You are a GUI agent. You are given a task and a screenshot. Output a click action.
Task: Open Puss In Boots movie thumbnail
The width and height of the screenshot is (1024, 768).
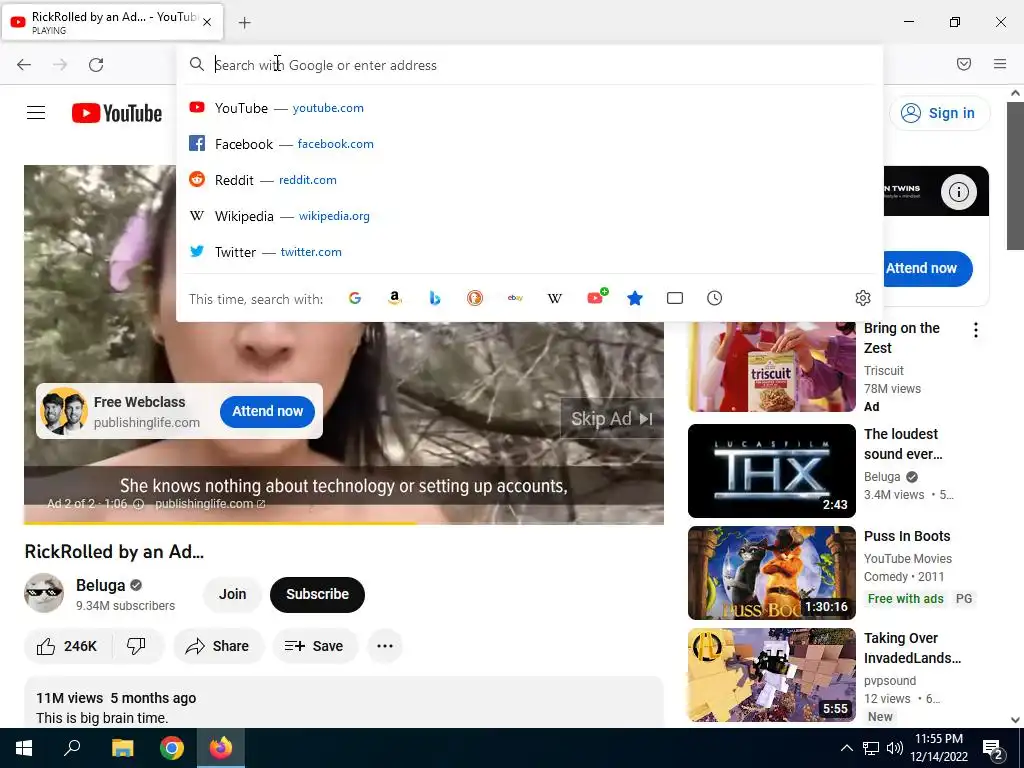(771, 573)
